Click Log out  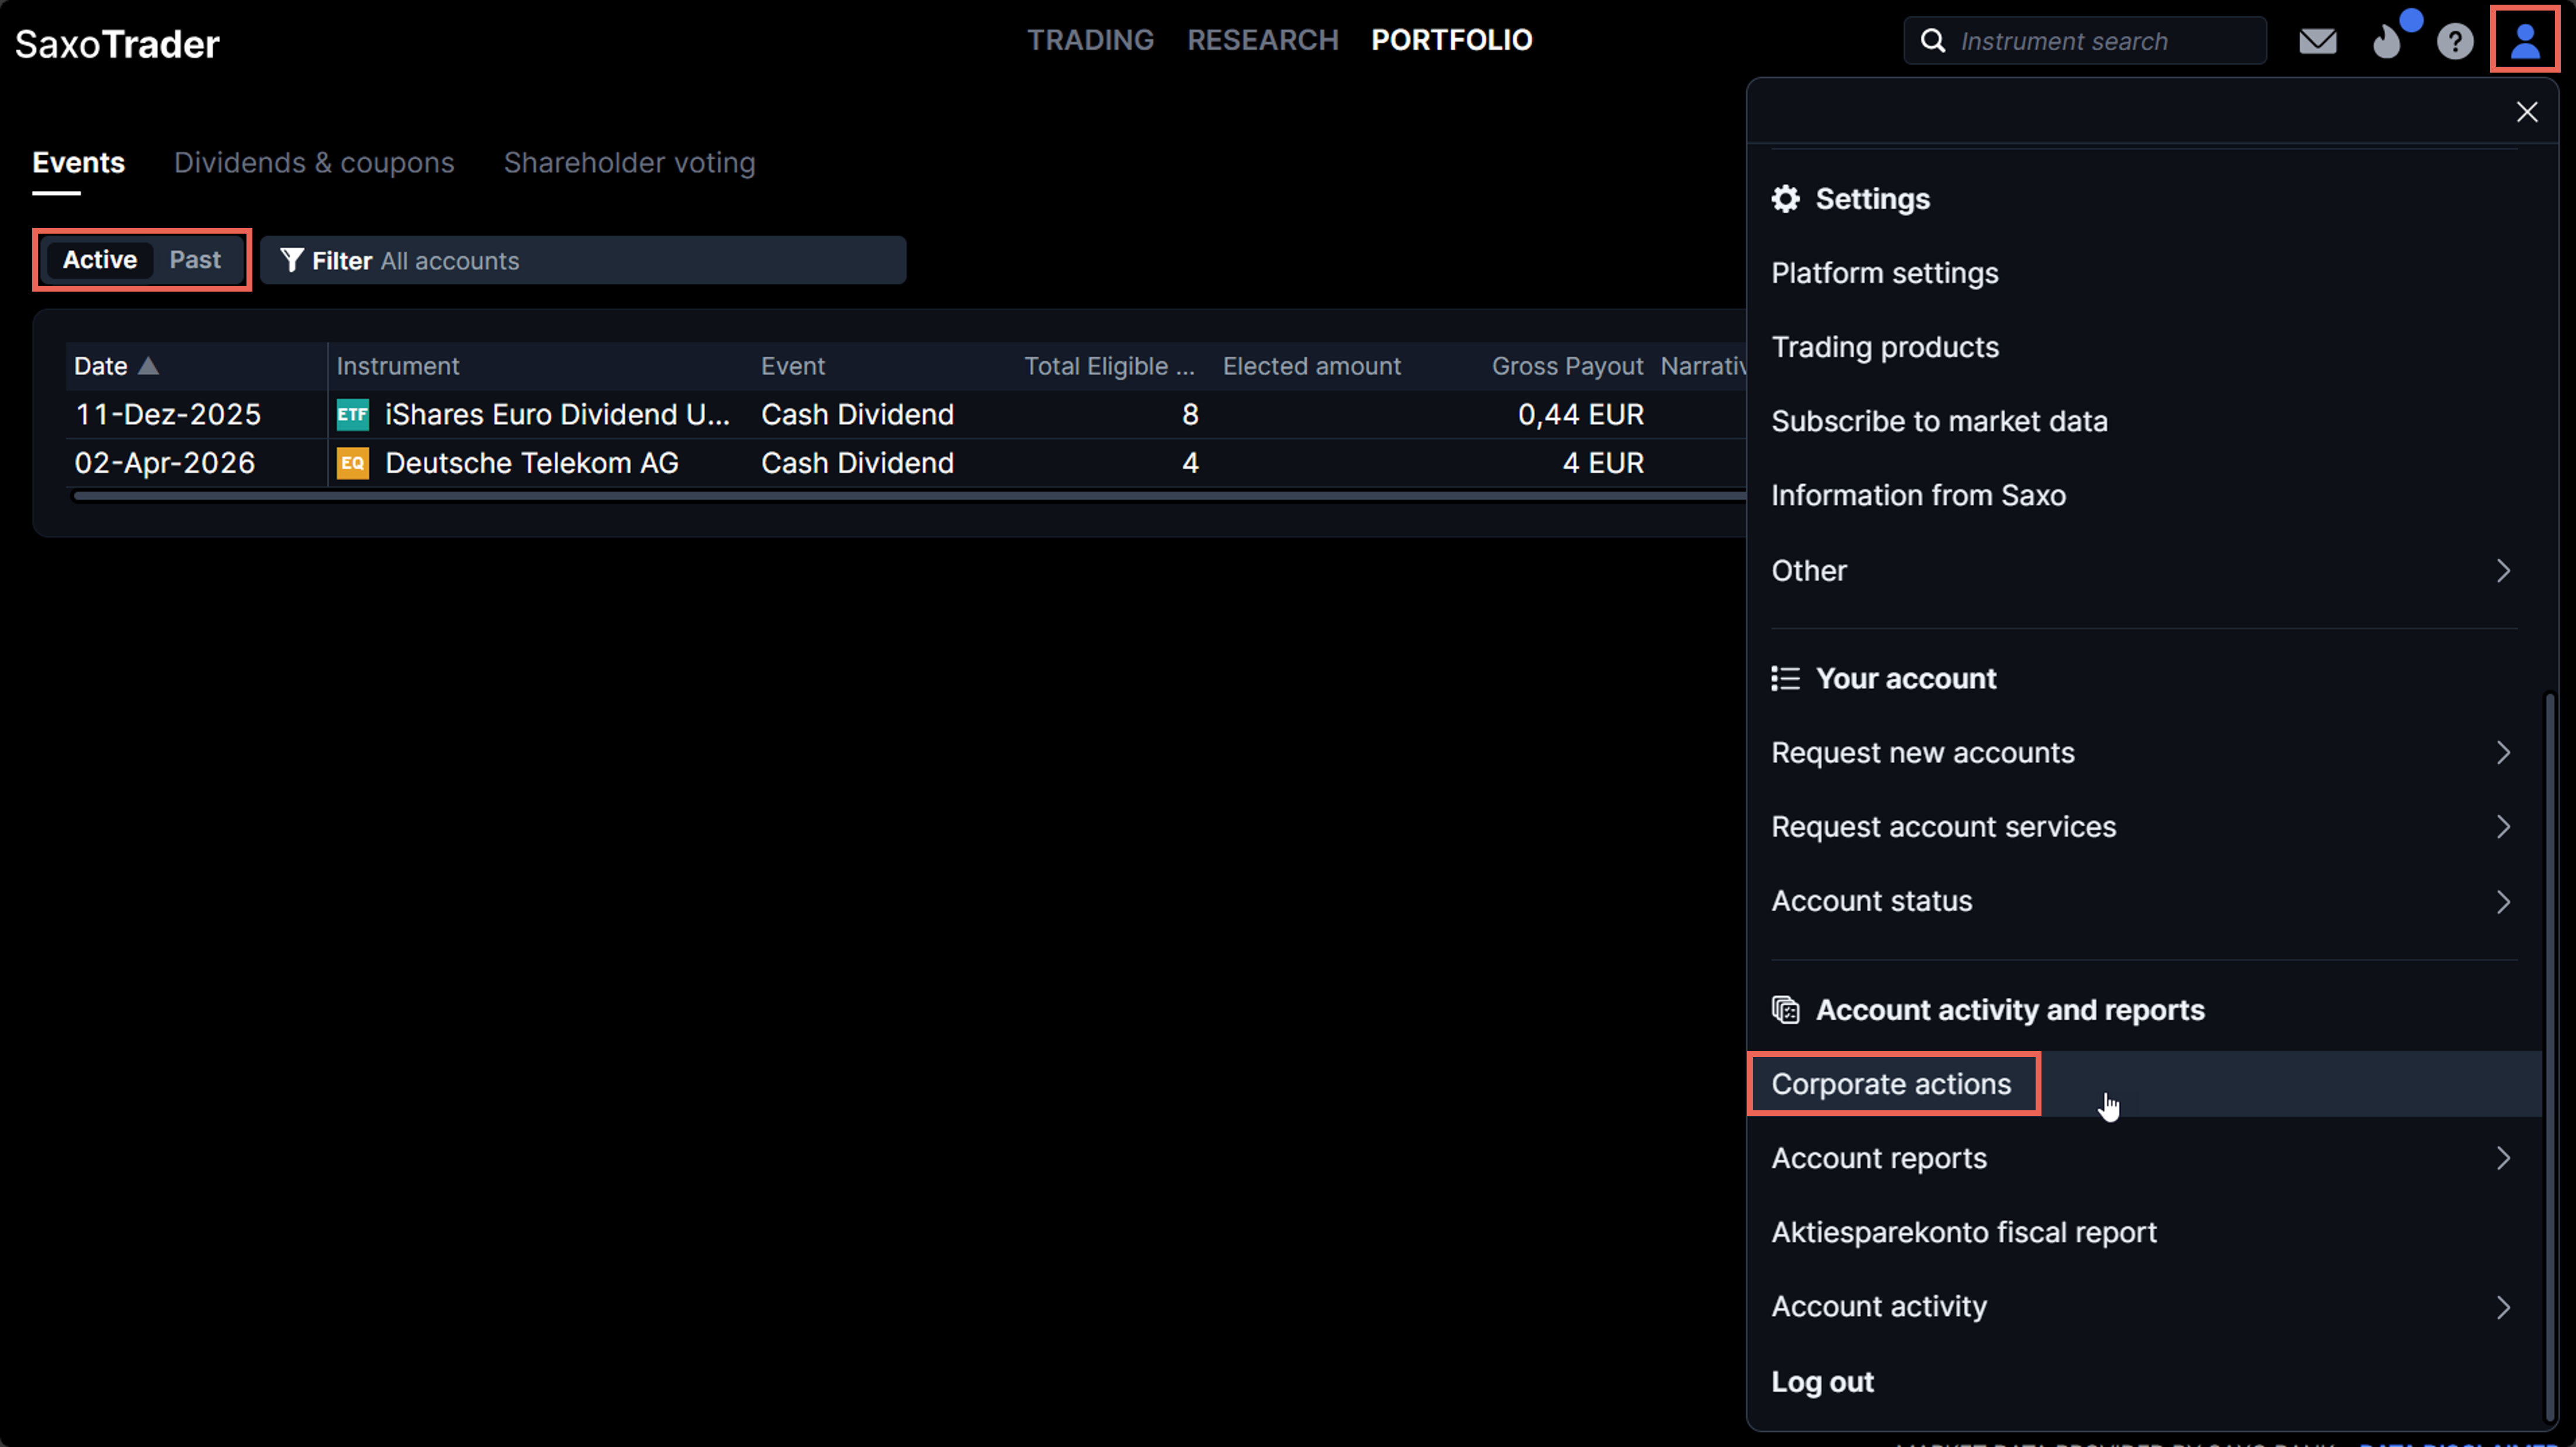(x=1822, y=1381)
